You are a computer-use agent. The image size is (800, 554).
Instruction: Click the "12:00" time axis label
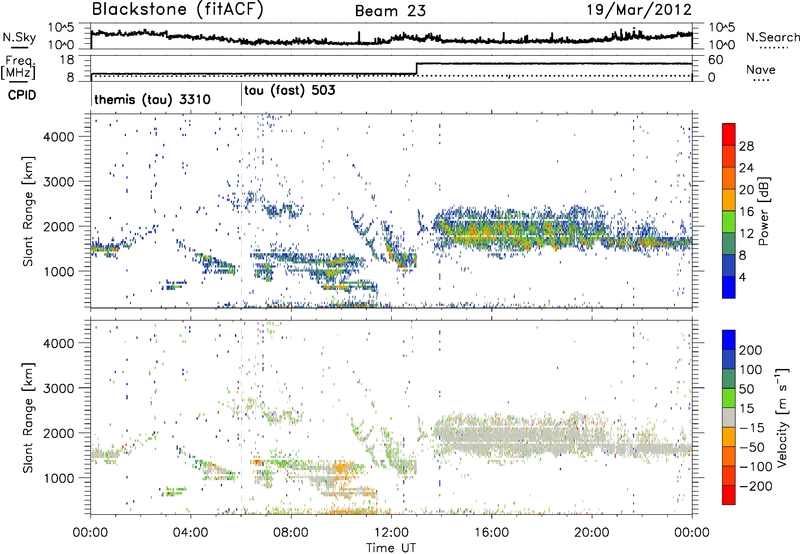click(x=391, y=533)
